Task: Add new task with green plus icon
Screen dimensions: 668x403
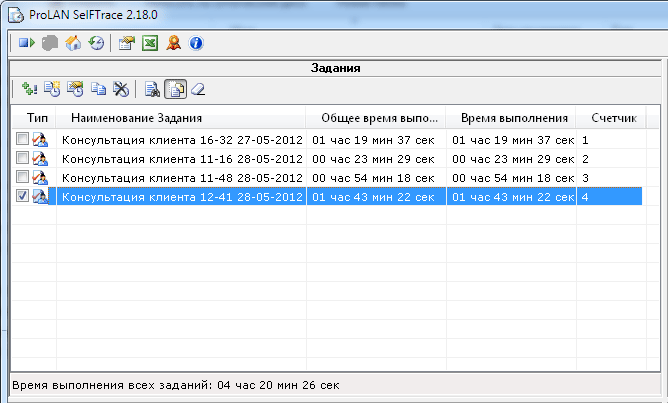Action: (28, 89)
